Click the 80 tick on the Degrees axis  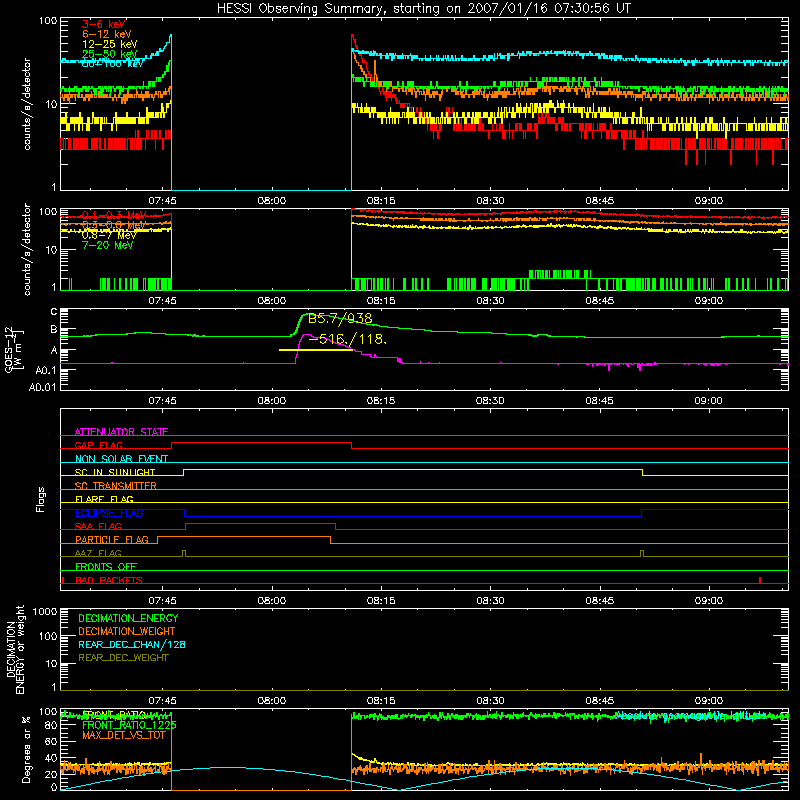pos(51,725)
